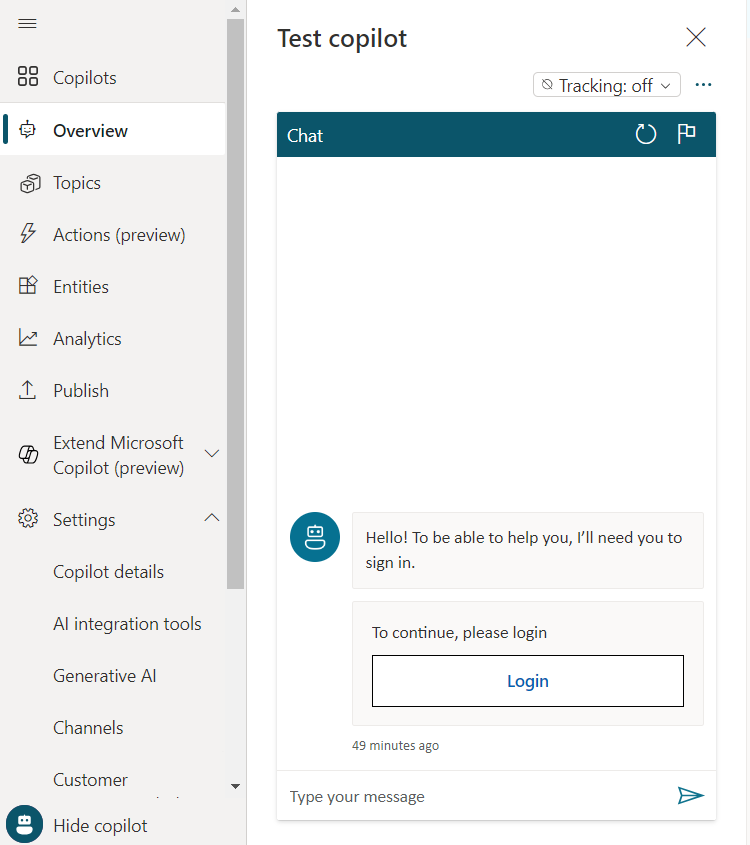Image resolution: width=750 pixels, height=845 pixels.
Task: Open more options ellipsis menu
Action: (703, 85)
